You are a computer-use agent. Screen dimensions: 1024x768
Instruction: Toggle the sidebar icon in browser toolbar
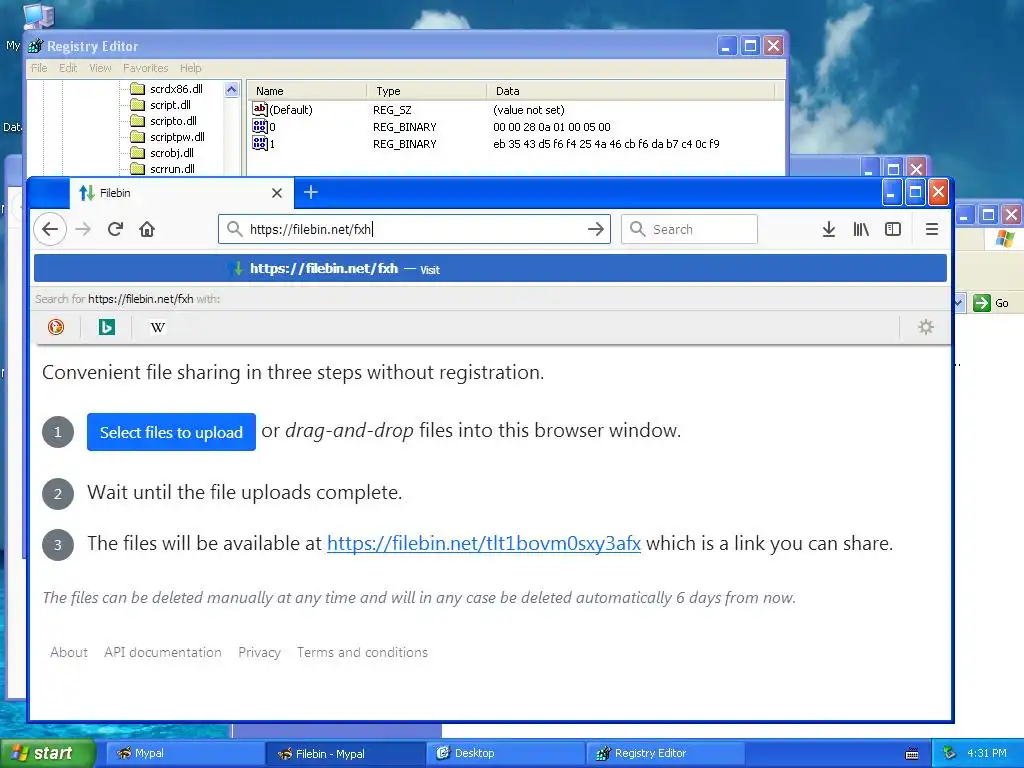[x=893, y=229]
